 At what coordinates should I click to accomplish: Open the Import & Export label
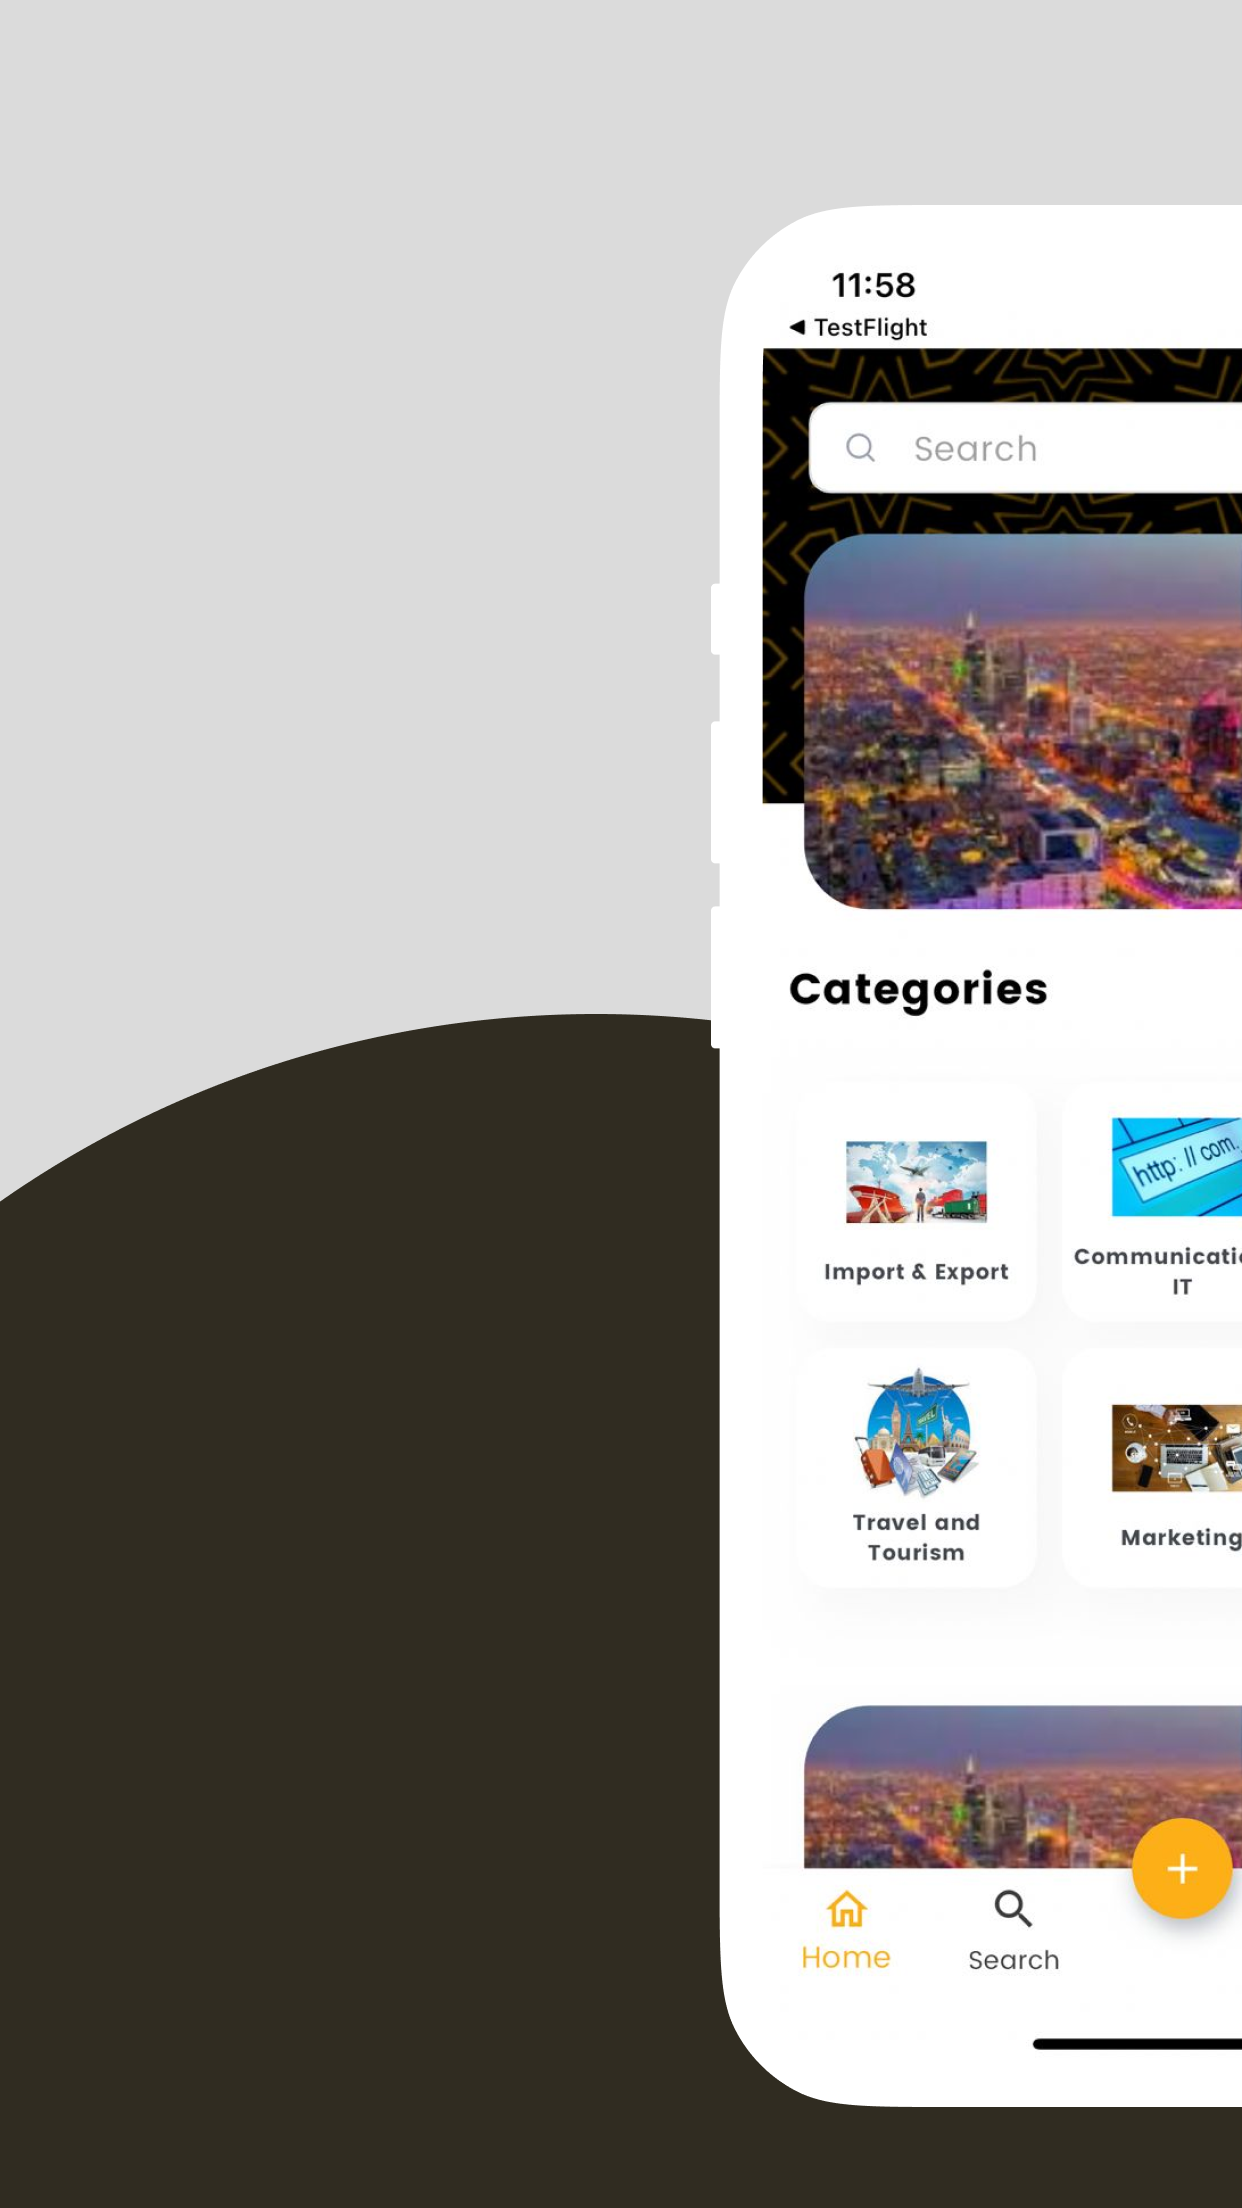(916, 1272)
